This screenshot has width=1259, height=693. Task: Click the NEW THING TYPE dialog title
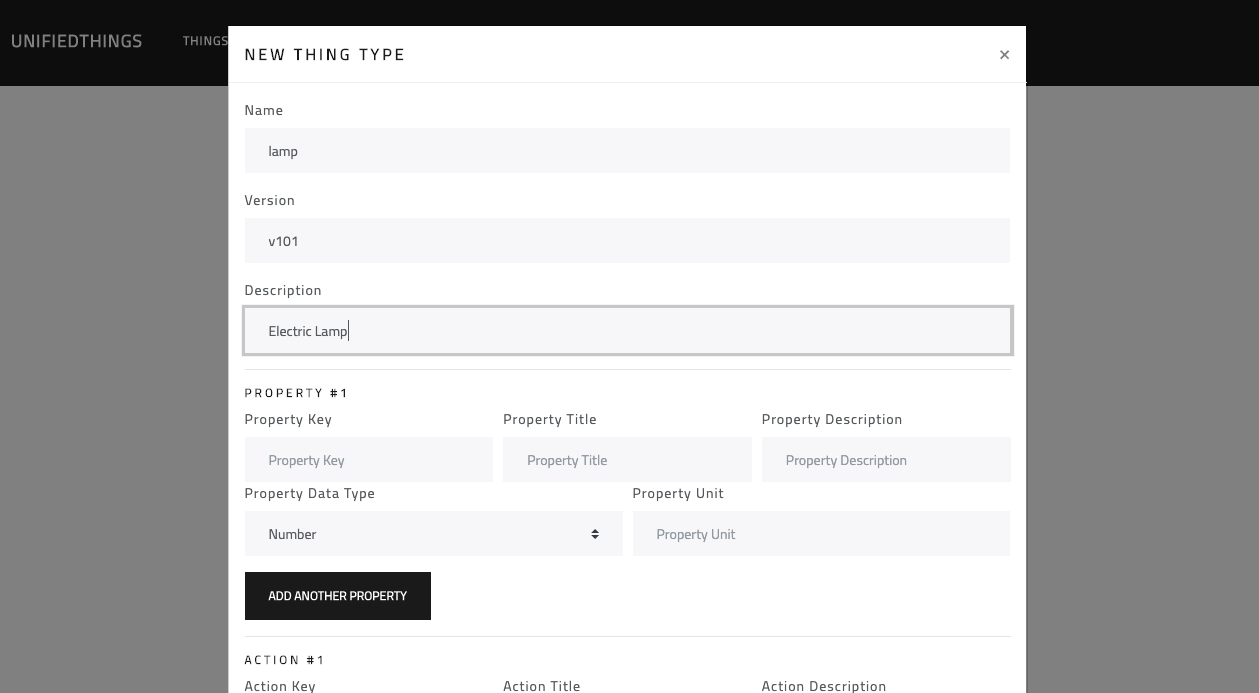tap(325, 55)
